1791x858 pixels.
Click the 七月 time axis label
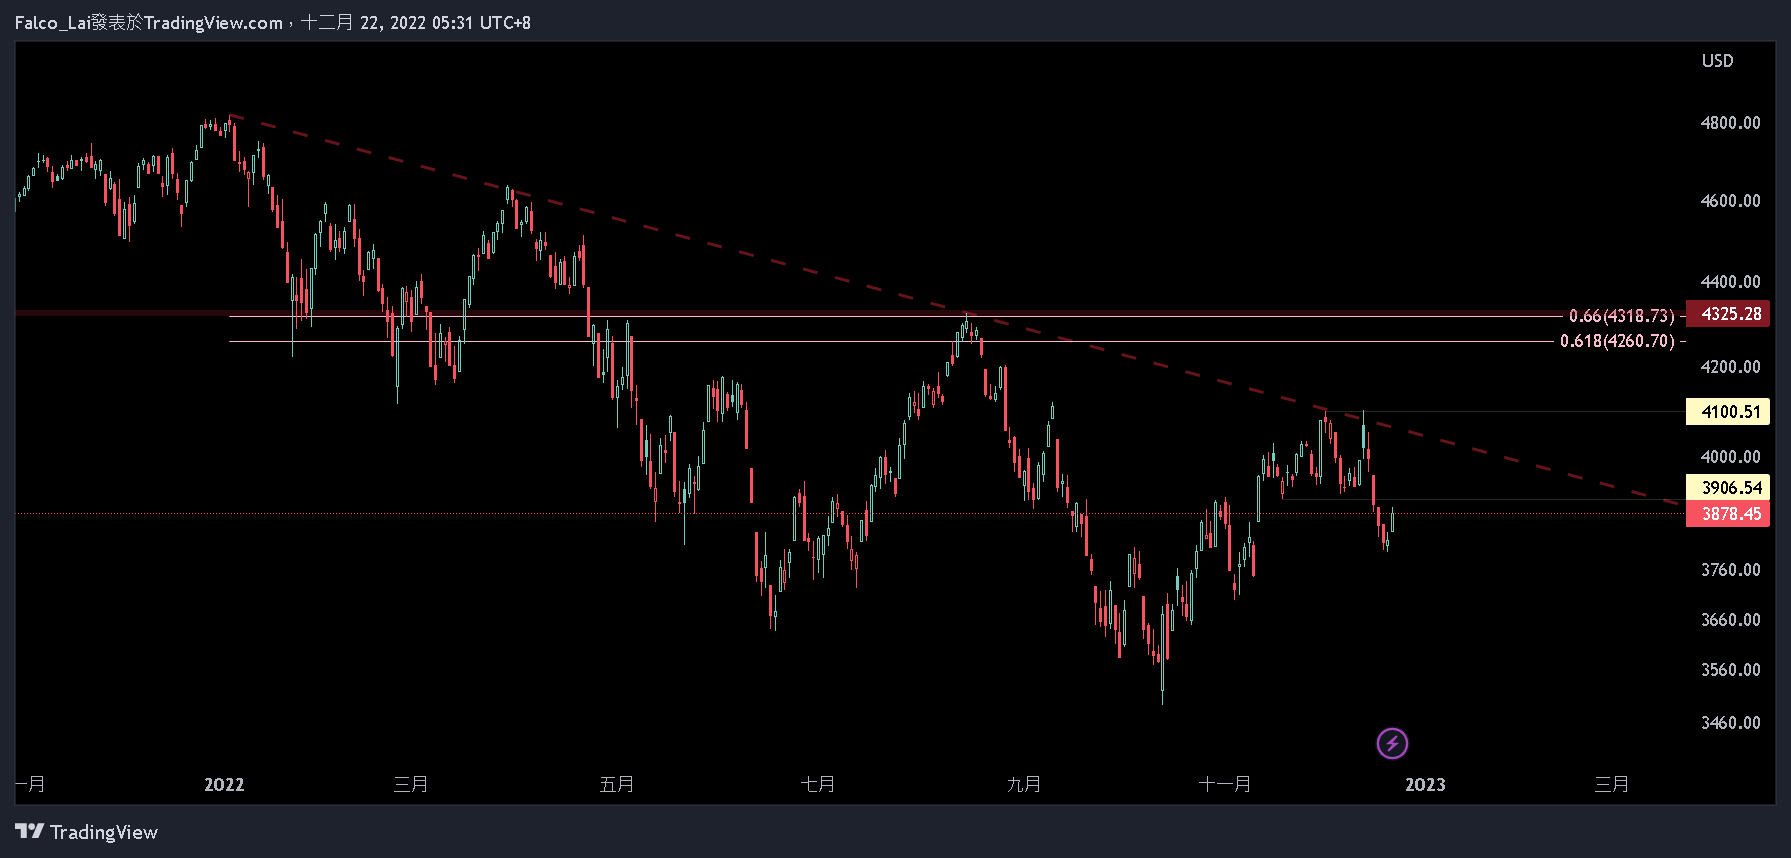coord(818,784)
